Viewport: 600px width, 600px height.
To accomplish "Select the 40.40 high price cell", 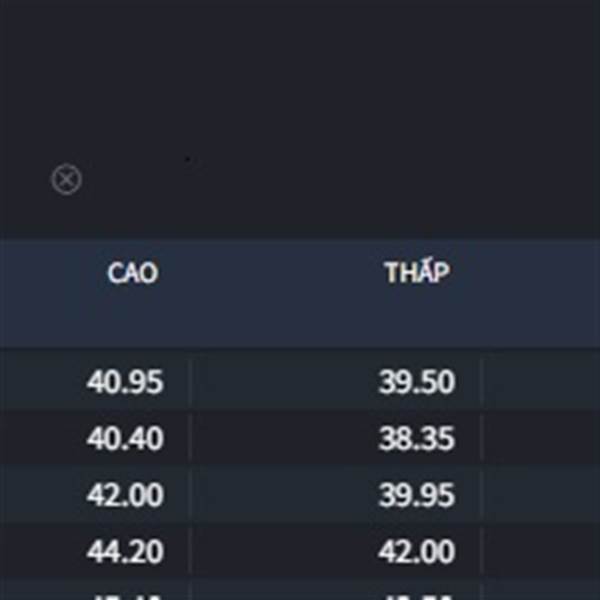I will click(x=125, y=439).
